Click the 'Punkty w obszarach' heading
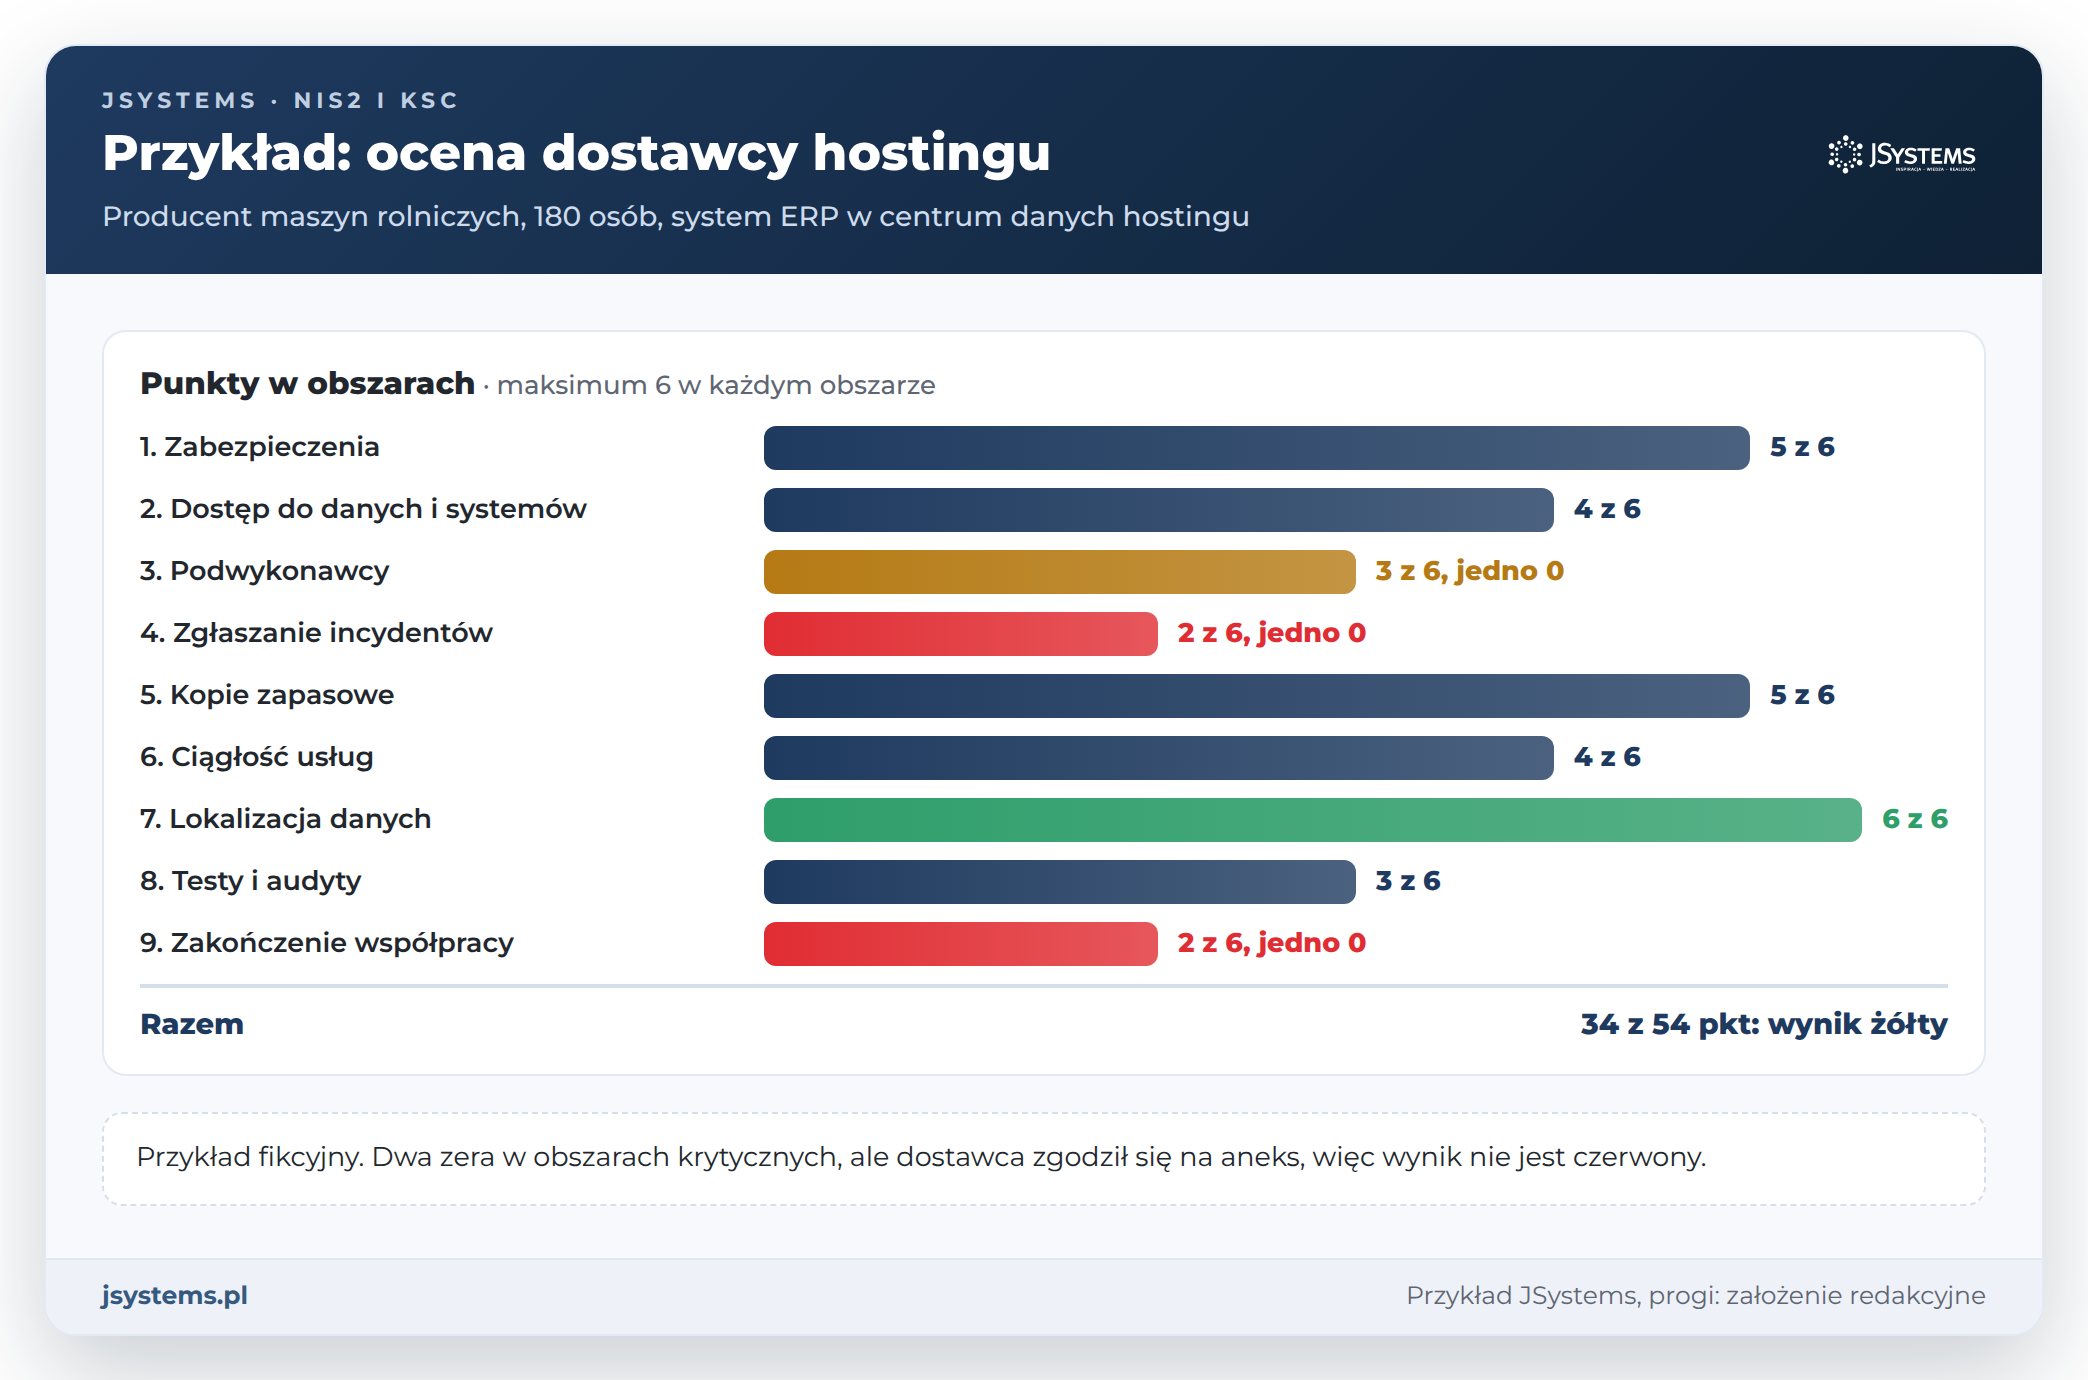This screenshot has width=2088, height=1380. [x=307, y=384]
